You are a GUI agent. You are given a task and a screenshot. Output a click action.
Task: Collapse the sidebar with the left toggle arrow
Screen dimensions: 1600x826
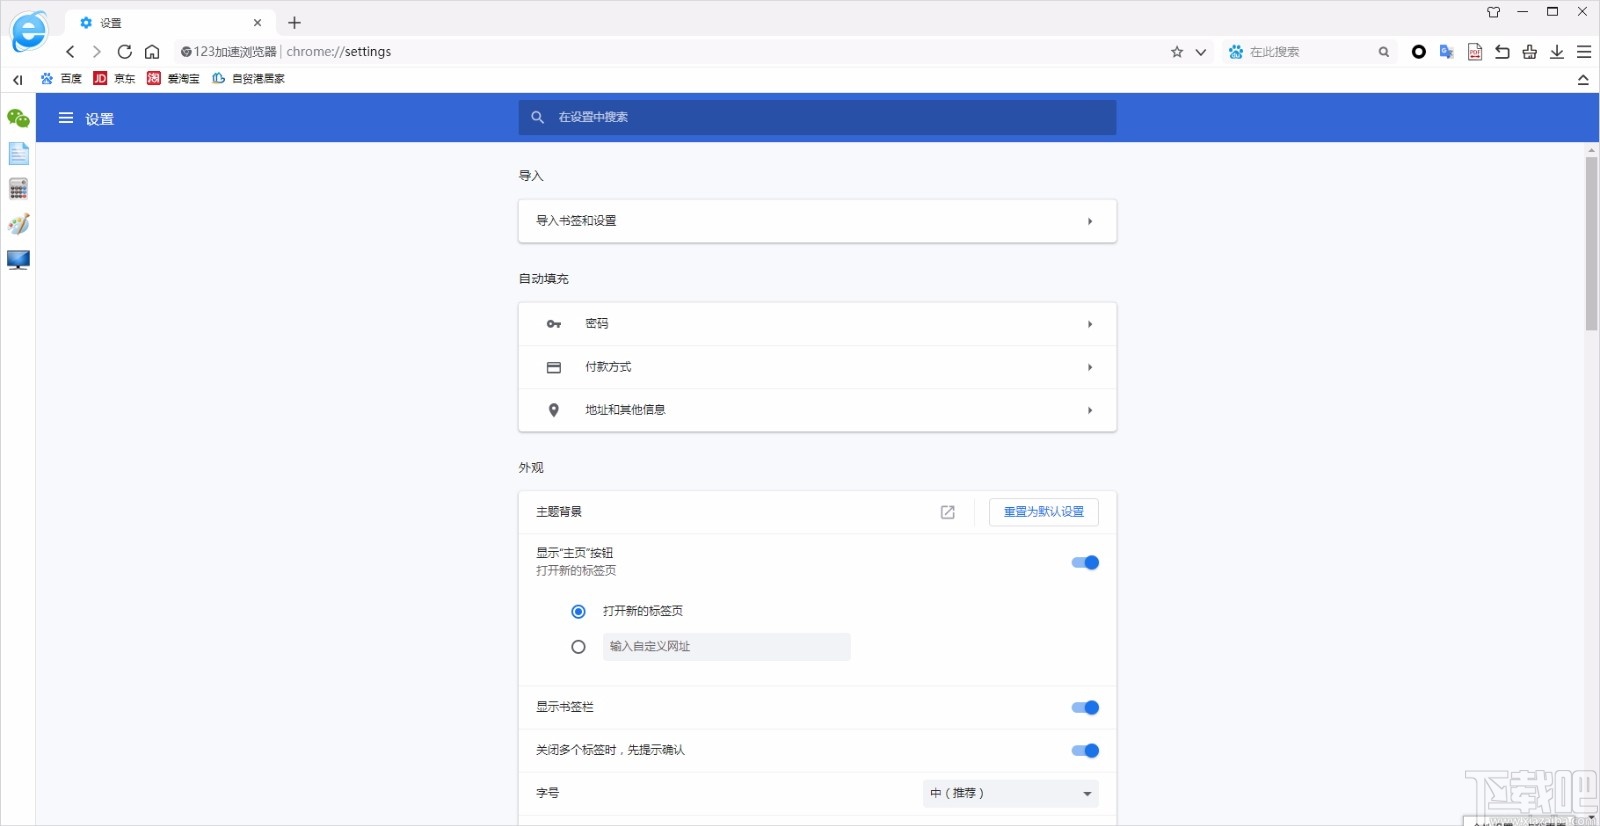tap(17, 79)
